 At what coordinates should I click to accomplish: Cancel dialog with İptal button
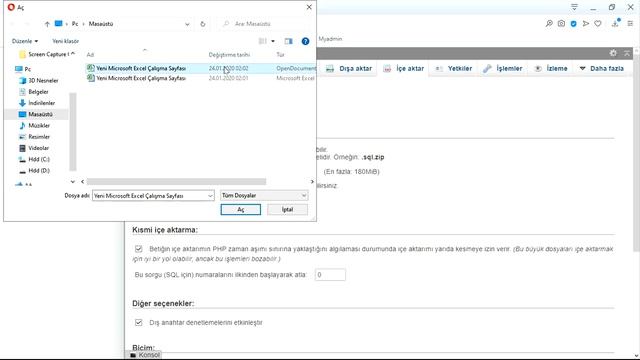(x=287, y=209)
